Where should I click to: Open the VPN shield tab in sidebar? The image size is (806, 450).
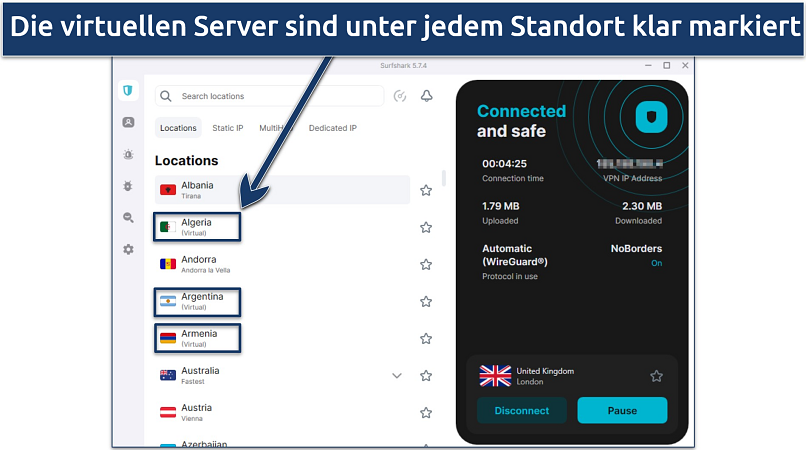tap(128, 91)
